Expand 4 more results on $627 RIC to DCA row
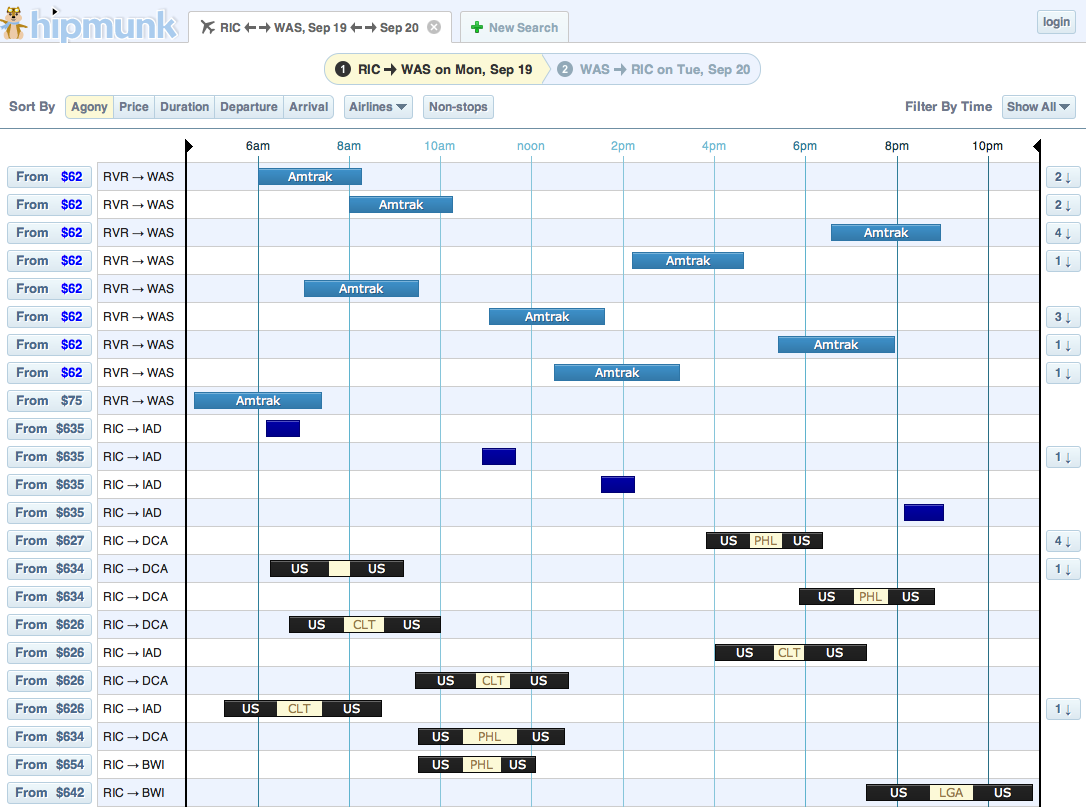Viewport: 1086px width, 807px height. (1062, 540)
